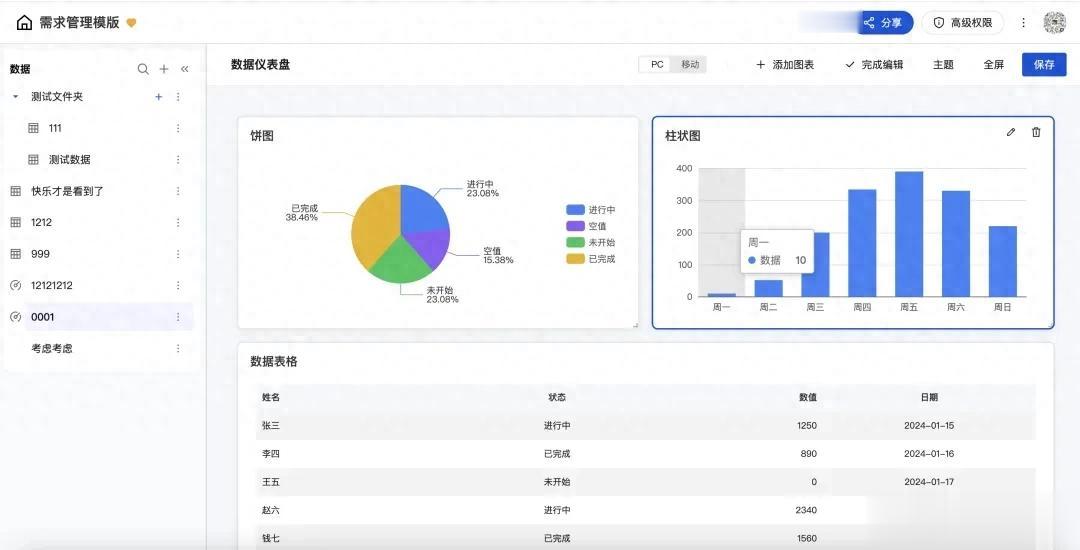Click the blue 保存 save button
This screenshot has width=1080, height=550.
coord(1044,65)
